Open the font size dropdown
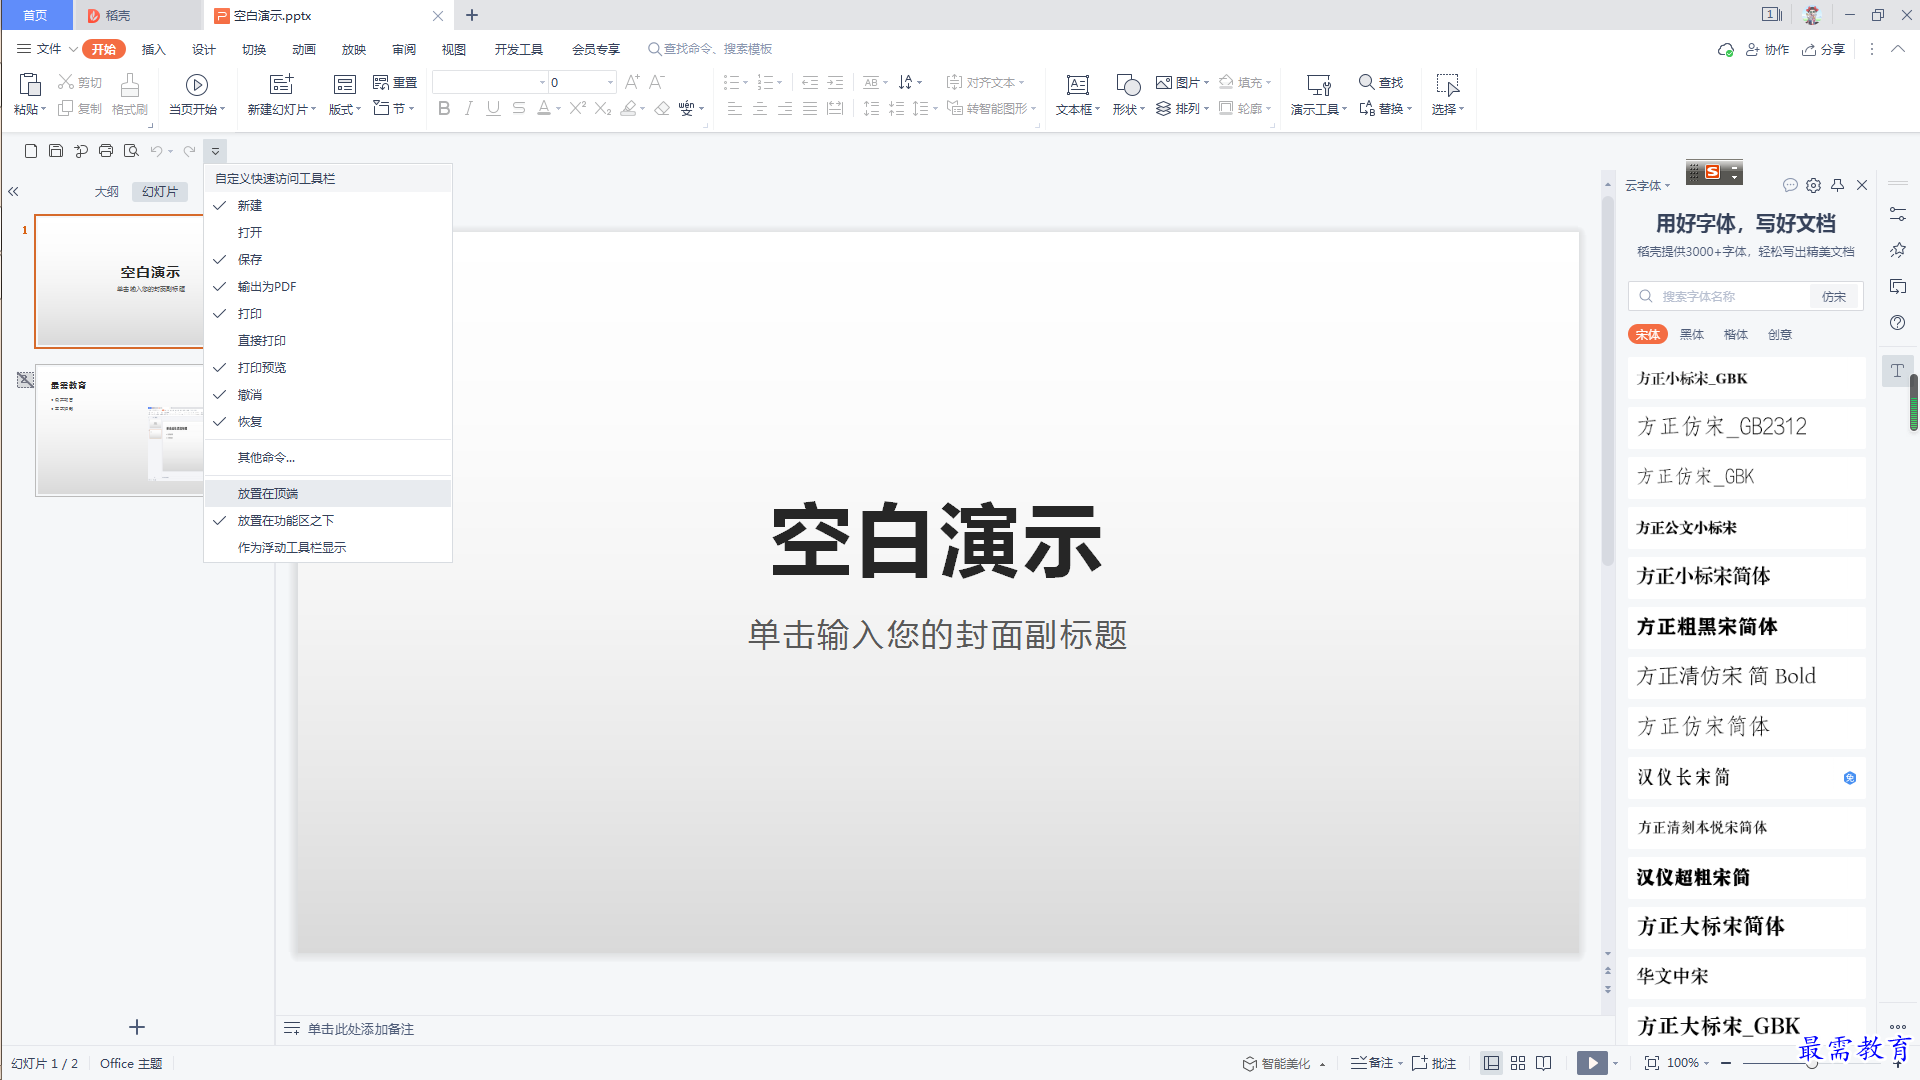 610,82
